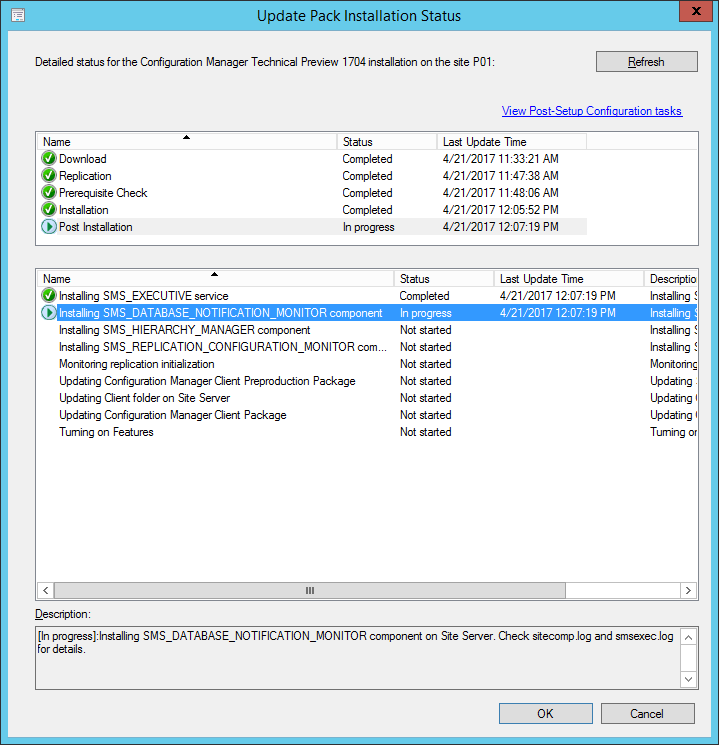This screenshot has height=745, width=719.
Task: Select Updating Configuration Manager Client Preproduction Package
Action: tap(367, 381)
